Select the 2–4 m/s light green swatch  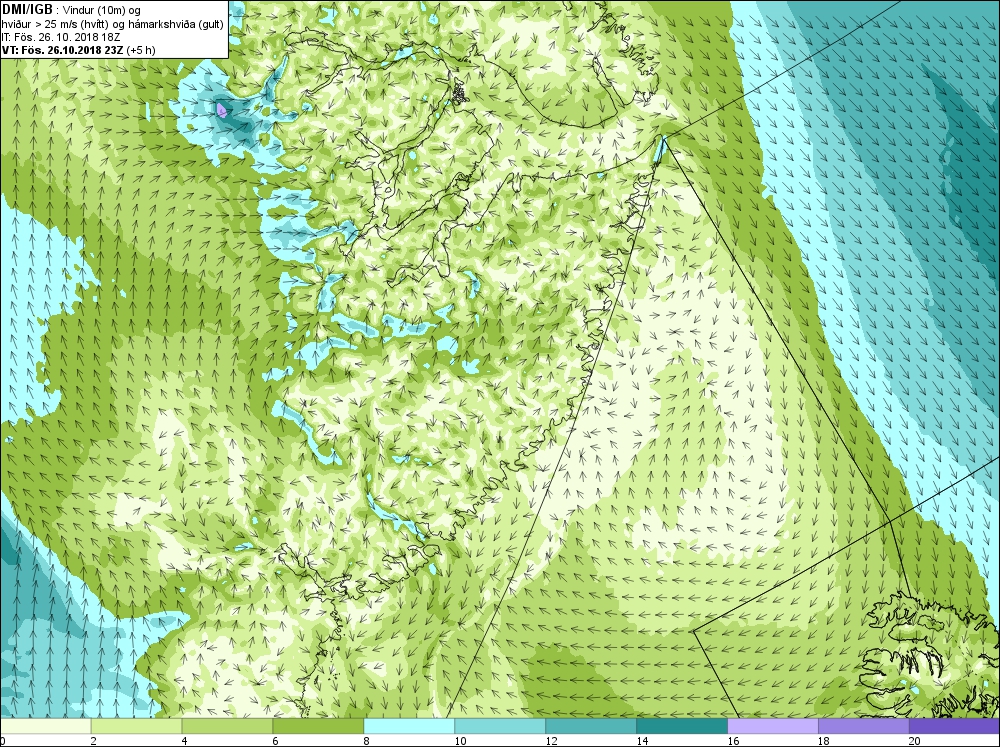click(136, 726)
